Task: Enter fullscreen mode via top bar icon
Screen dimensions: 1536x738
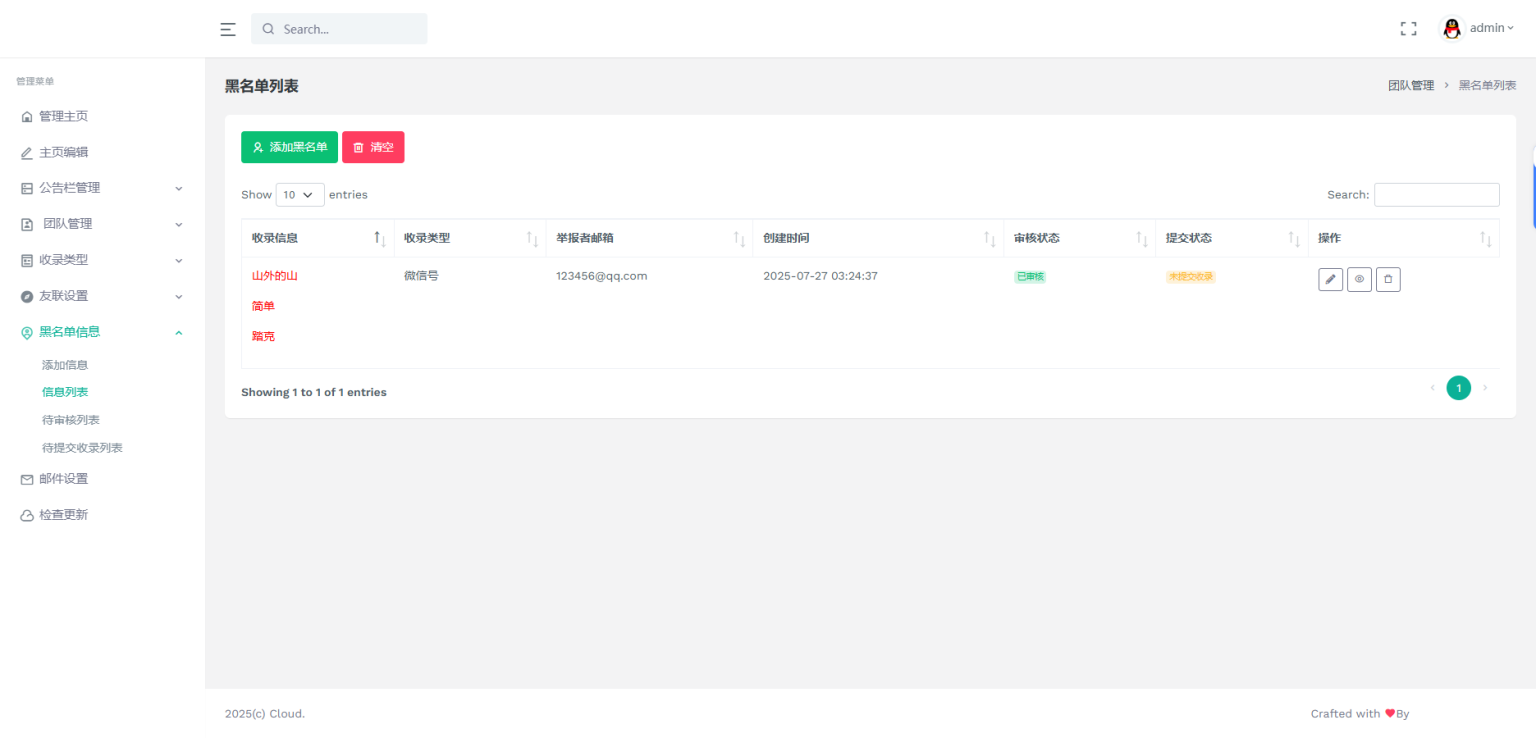Action: pos(1408,29)
